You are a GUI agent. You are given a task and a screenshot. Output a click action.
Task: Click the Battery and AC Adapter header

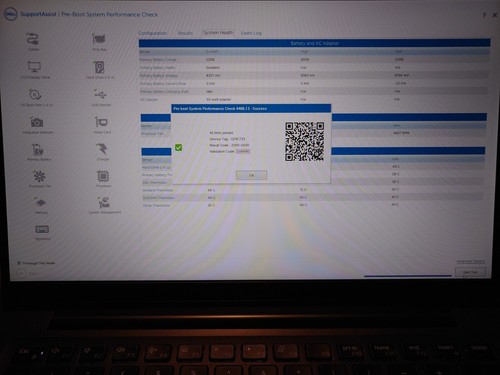314,43
